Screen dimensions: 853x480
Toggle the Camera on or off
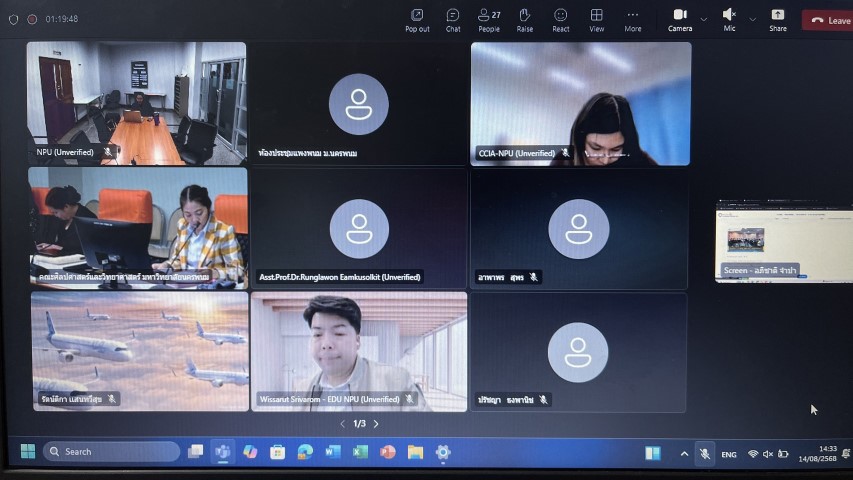click(x=680, y=19)
